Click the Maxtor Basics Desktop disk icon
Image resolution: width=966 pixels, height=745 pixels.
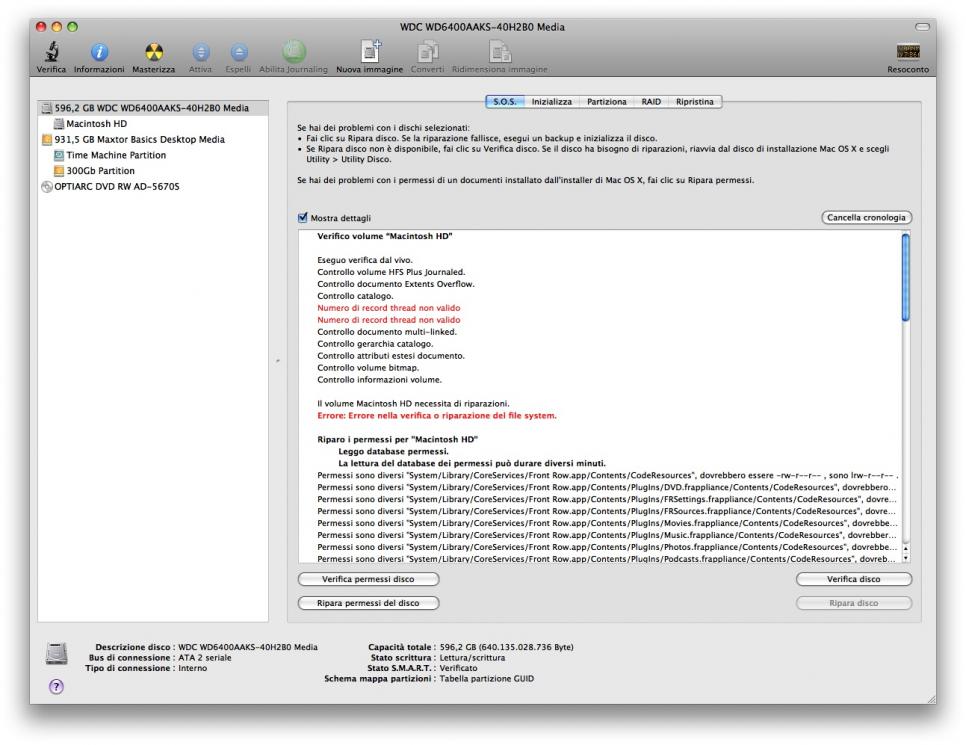click(x=47, y=140)
